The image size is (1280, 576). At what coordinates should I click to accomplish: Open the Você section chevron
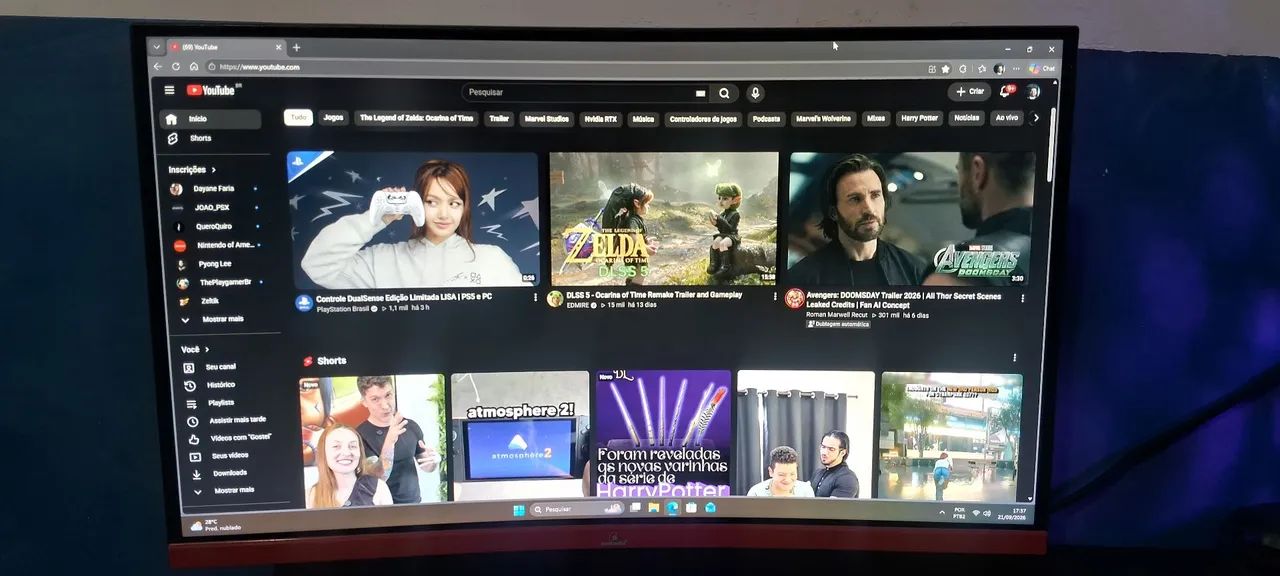[x=207, y=350]
